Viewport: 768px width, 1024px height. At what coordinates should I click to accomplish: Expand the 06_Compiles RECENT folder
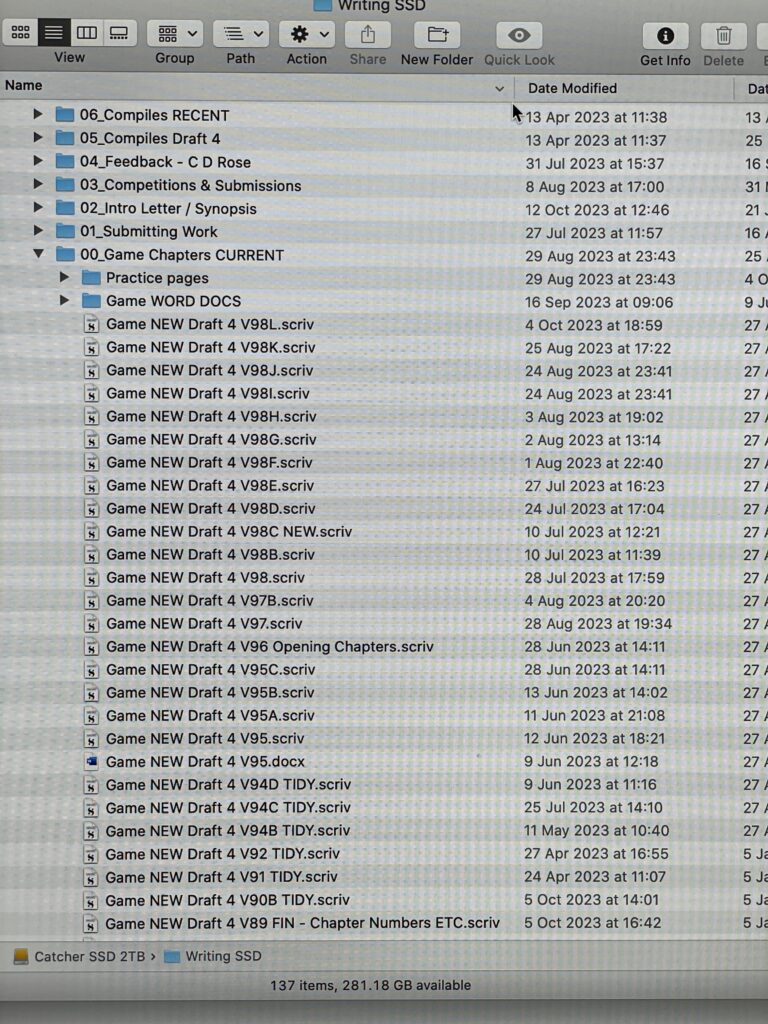pyautogui.click(x=39, y=115)
